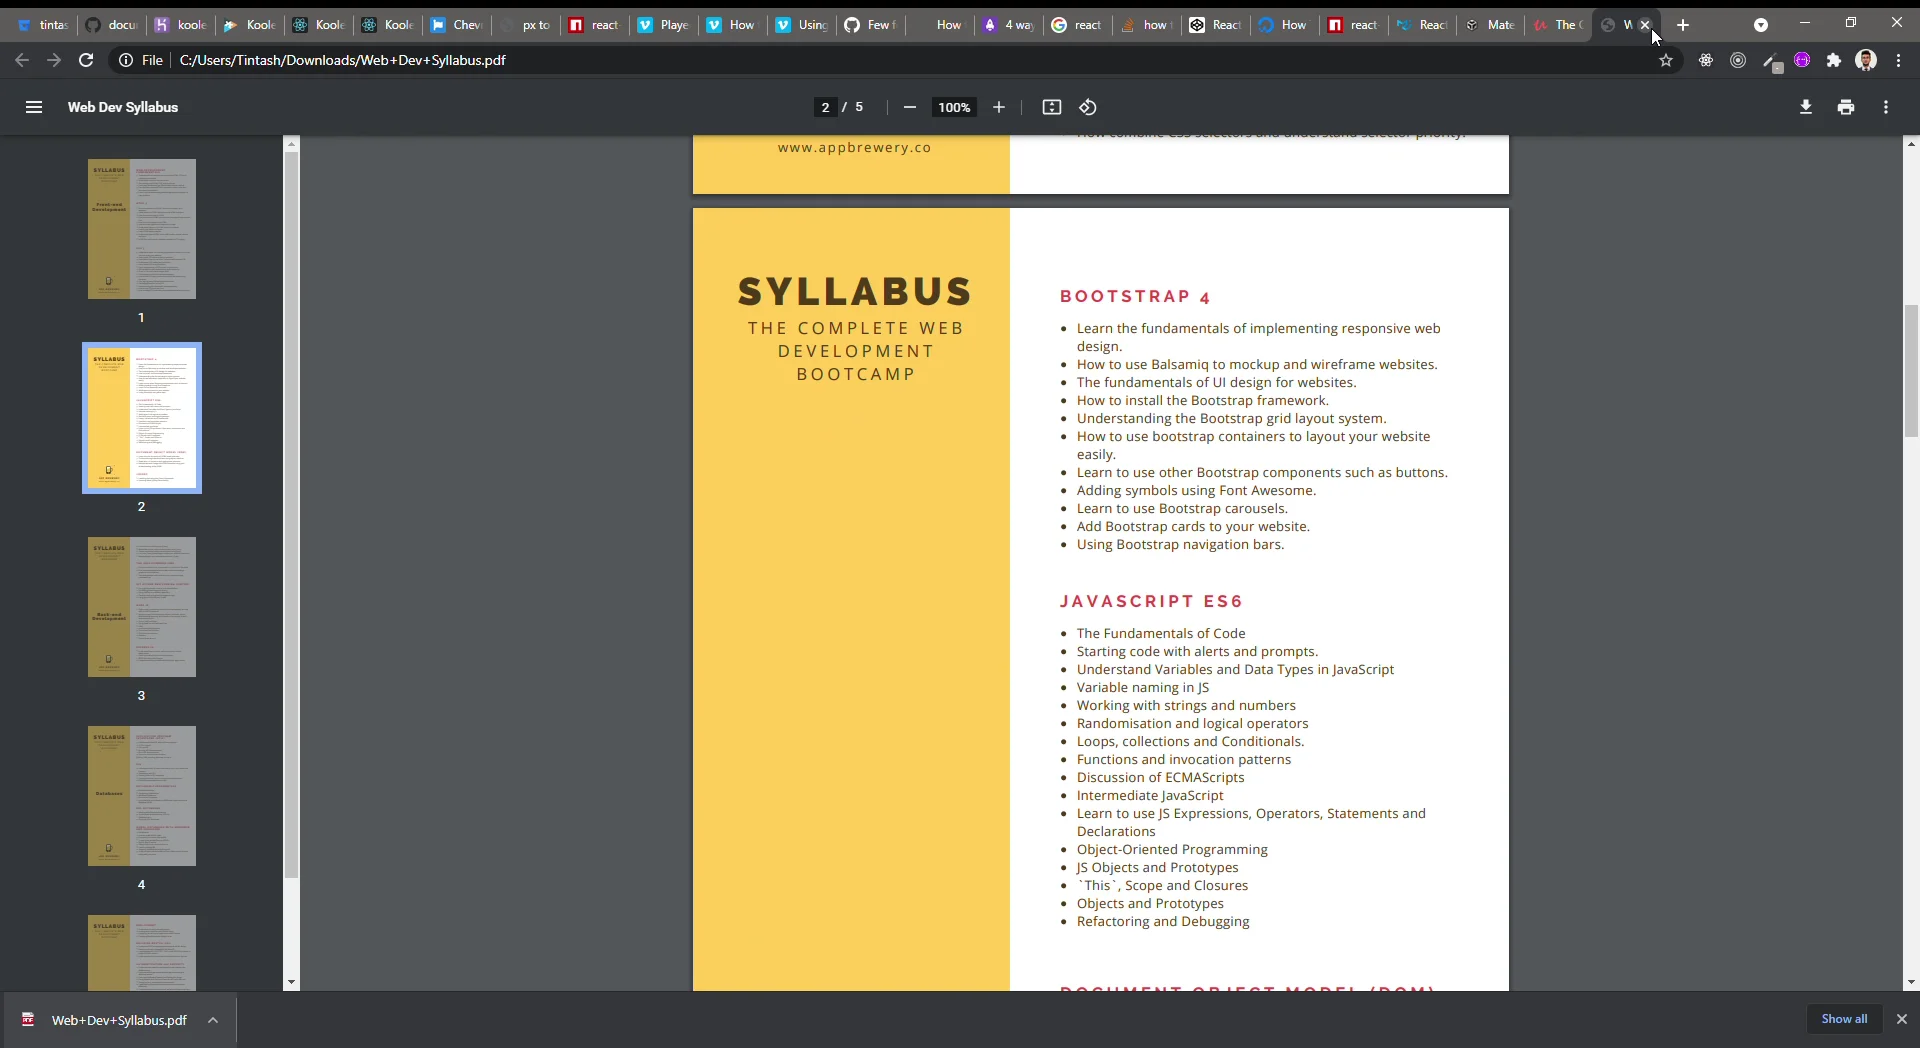Screen dimensions: 1920x1048
Task: Open a new browser tab
Action: pos(1683,25)
